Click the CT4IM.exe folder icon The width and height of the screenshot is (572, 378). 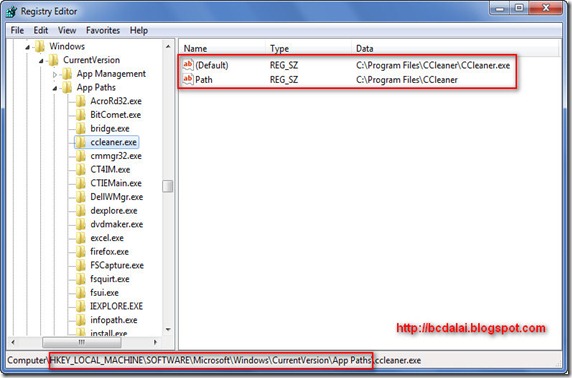tap(81, 169)
